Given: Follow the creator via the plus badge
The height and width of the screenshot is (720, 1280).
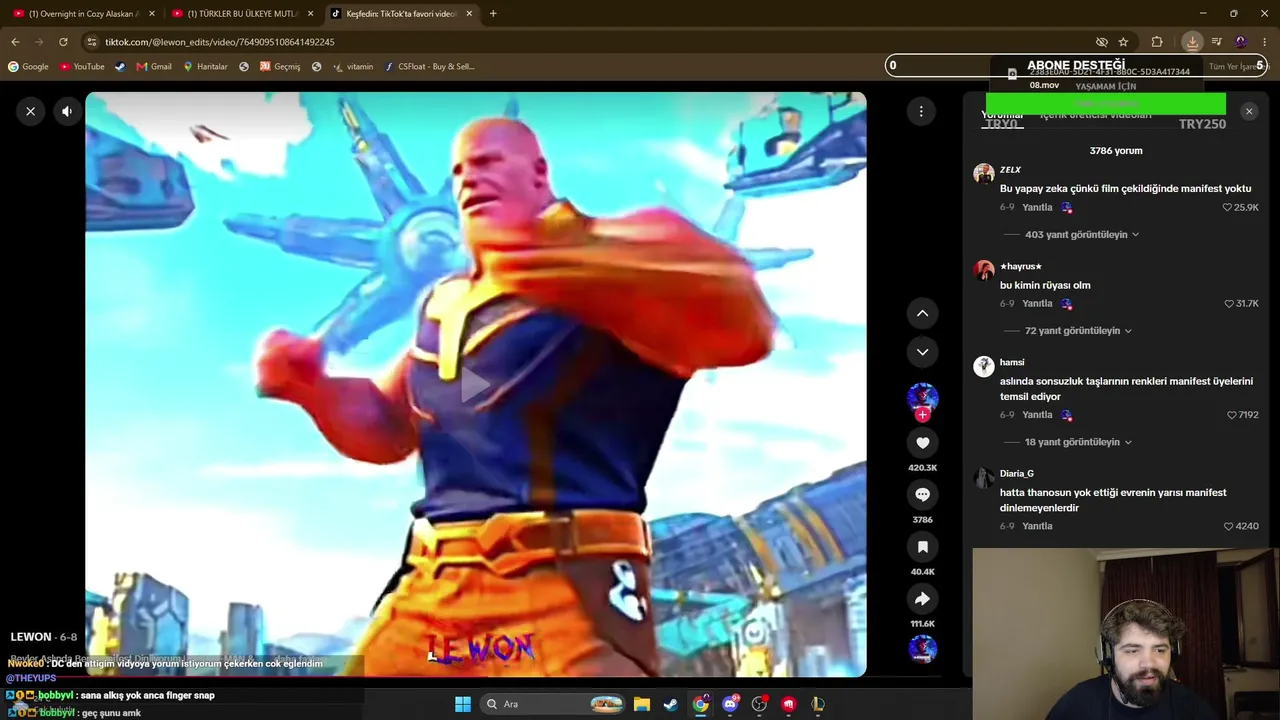Looking at the screenshot, I should coord(922,414).
